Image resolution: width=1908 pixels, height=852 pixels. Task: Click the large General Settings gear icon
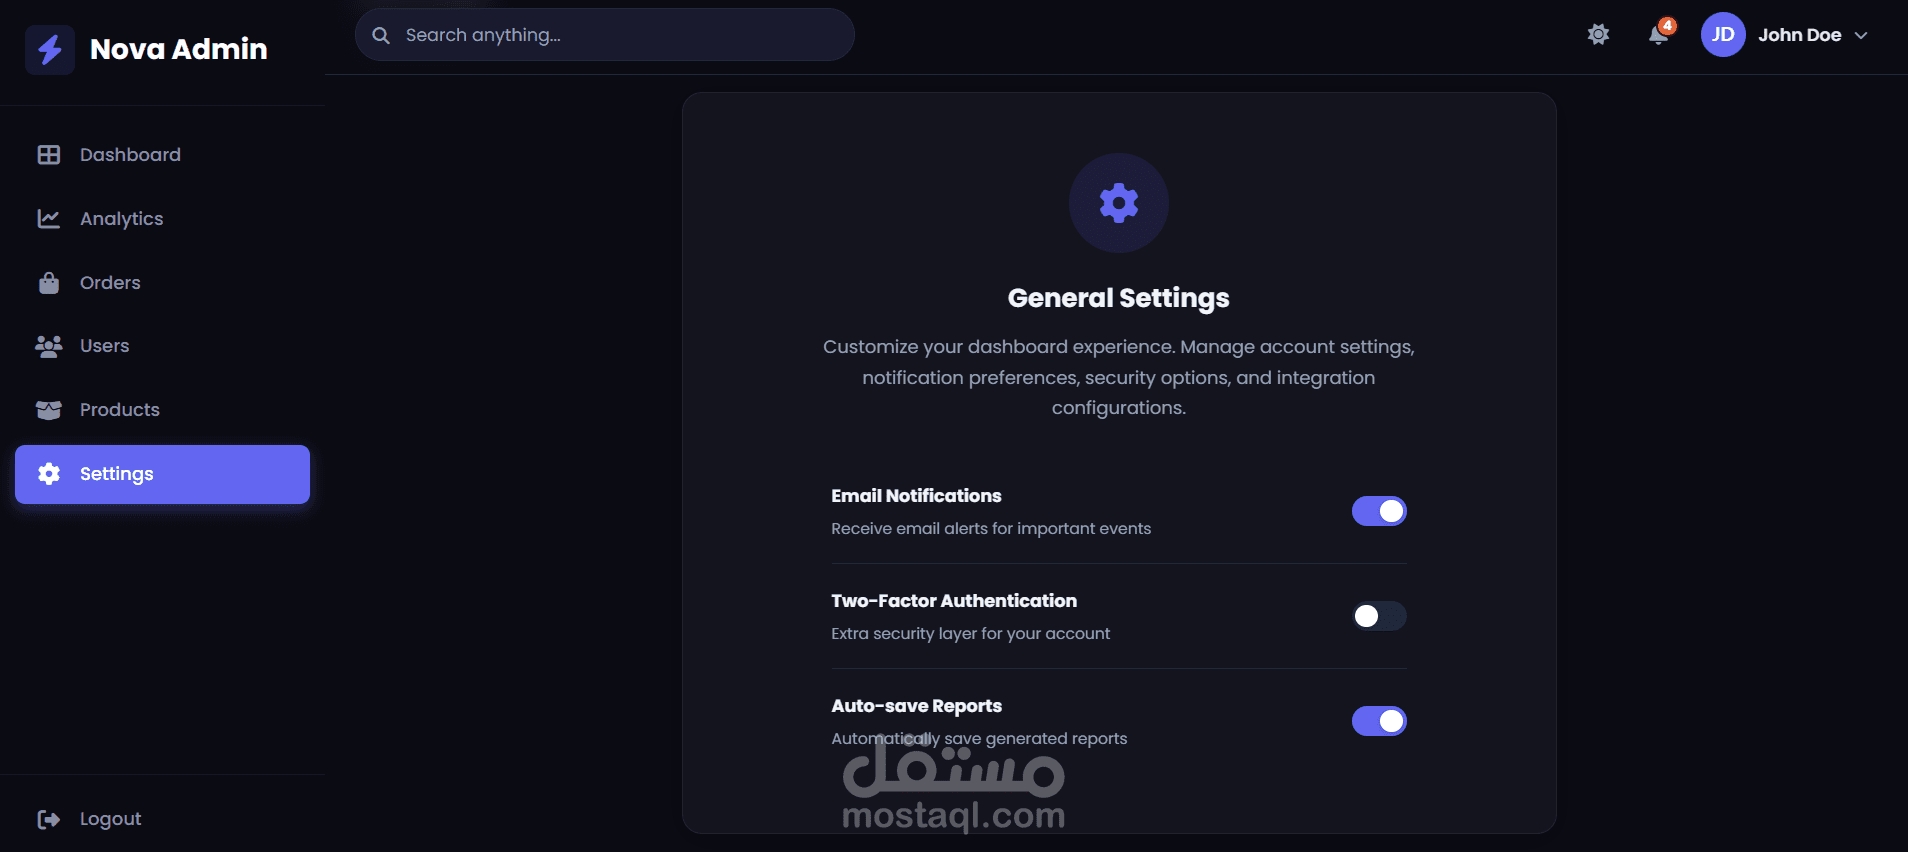tap(1118, 203)
